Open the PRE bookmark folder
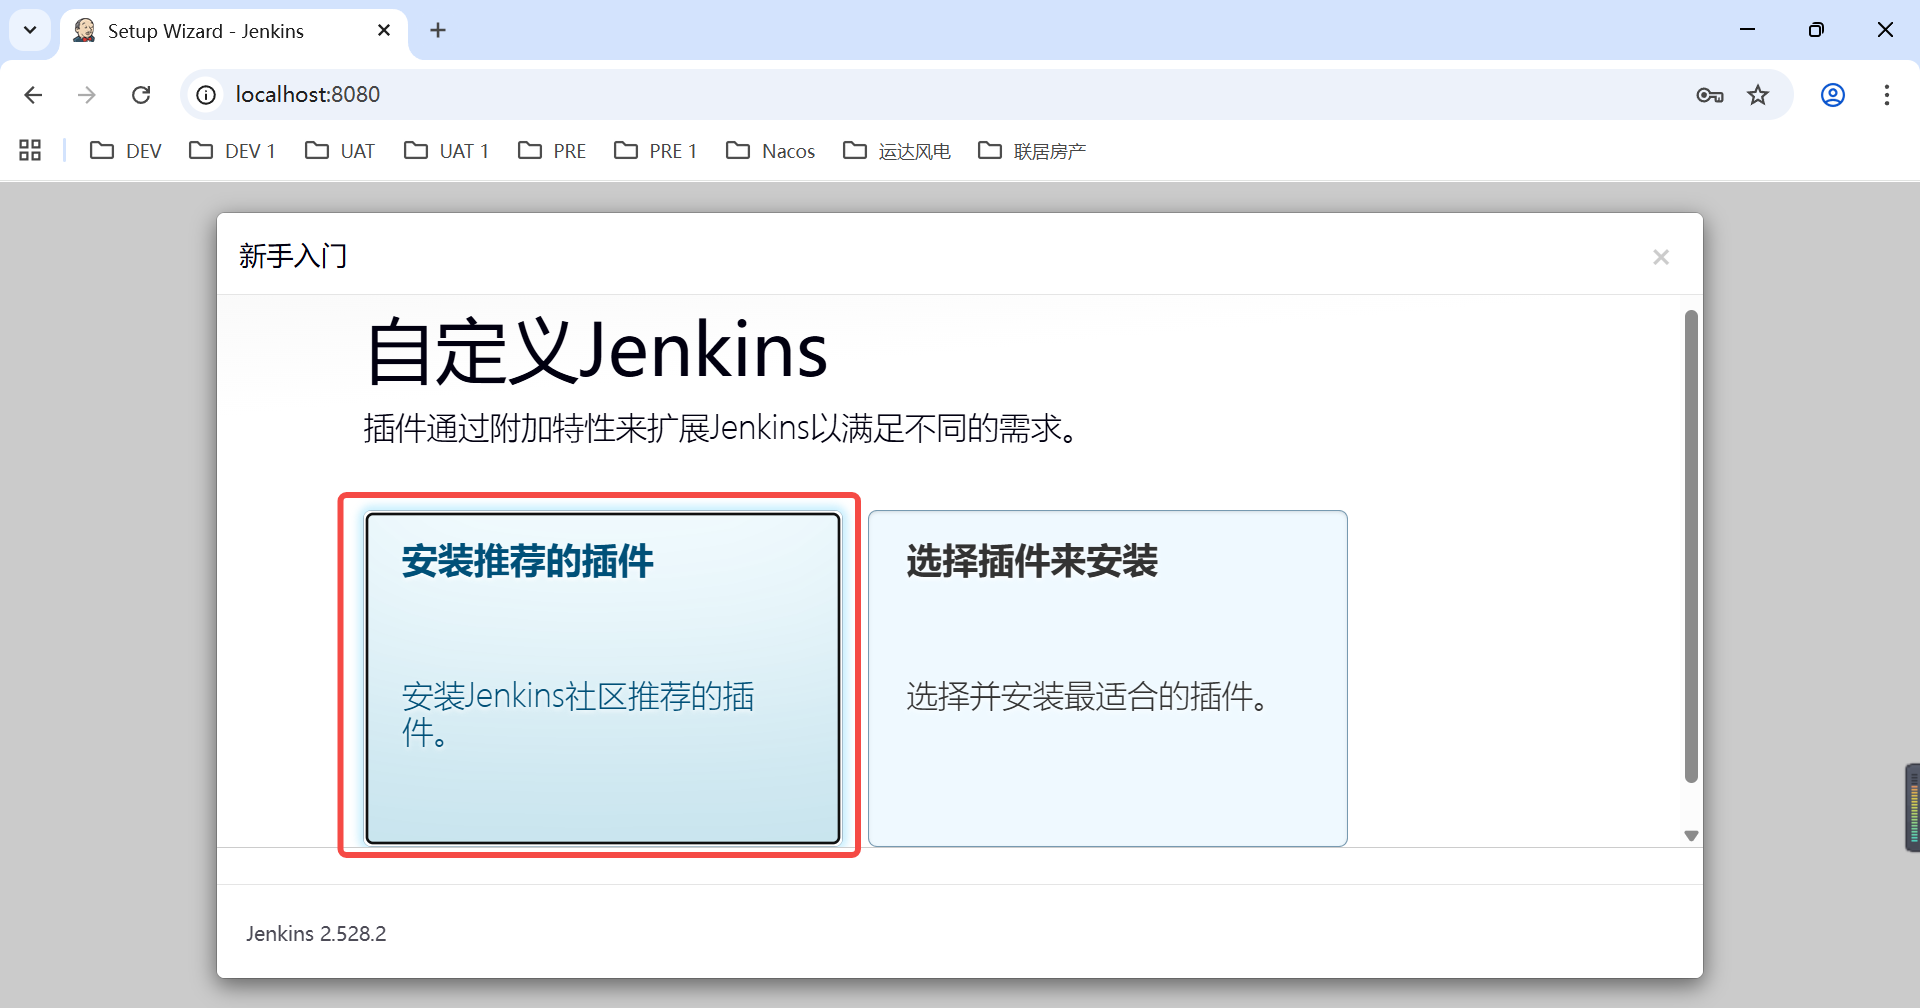Screen dimensions: 1920x1008 552,151
